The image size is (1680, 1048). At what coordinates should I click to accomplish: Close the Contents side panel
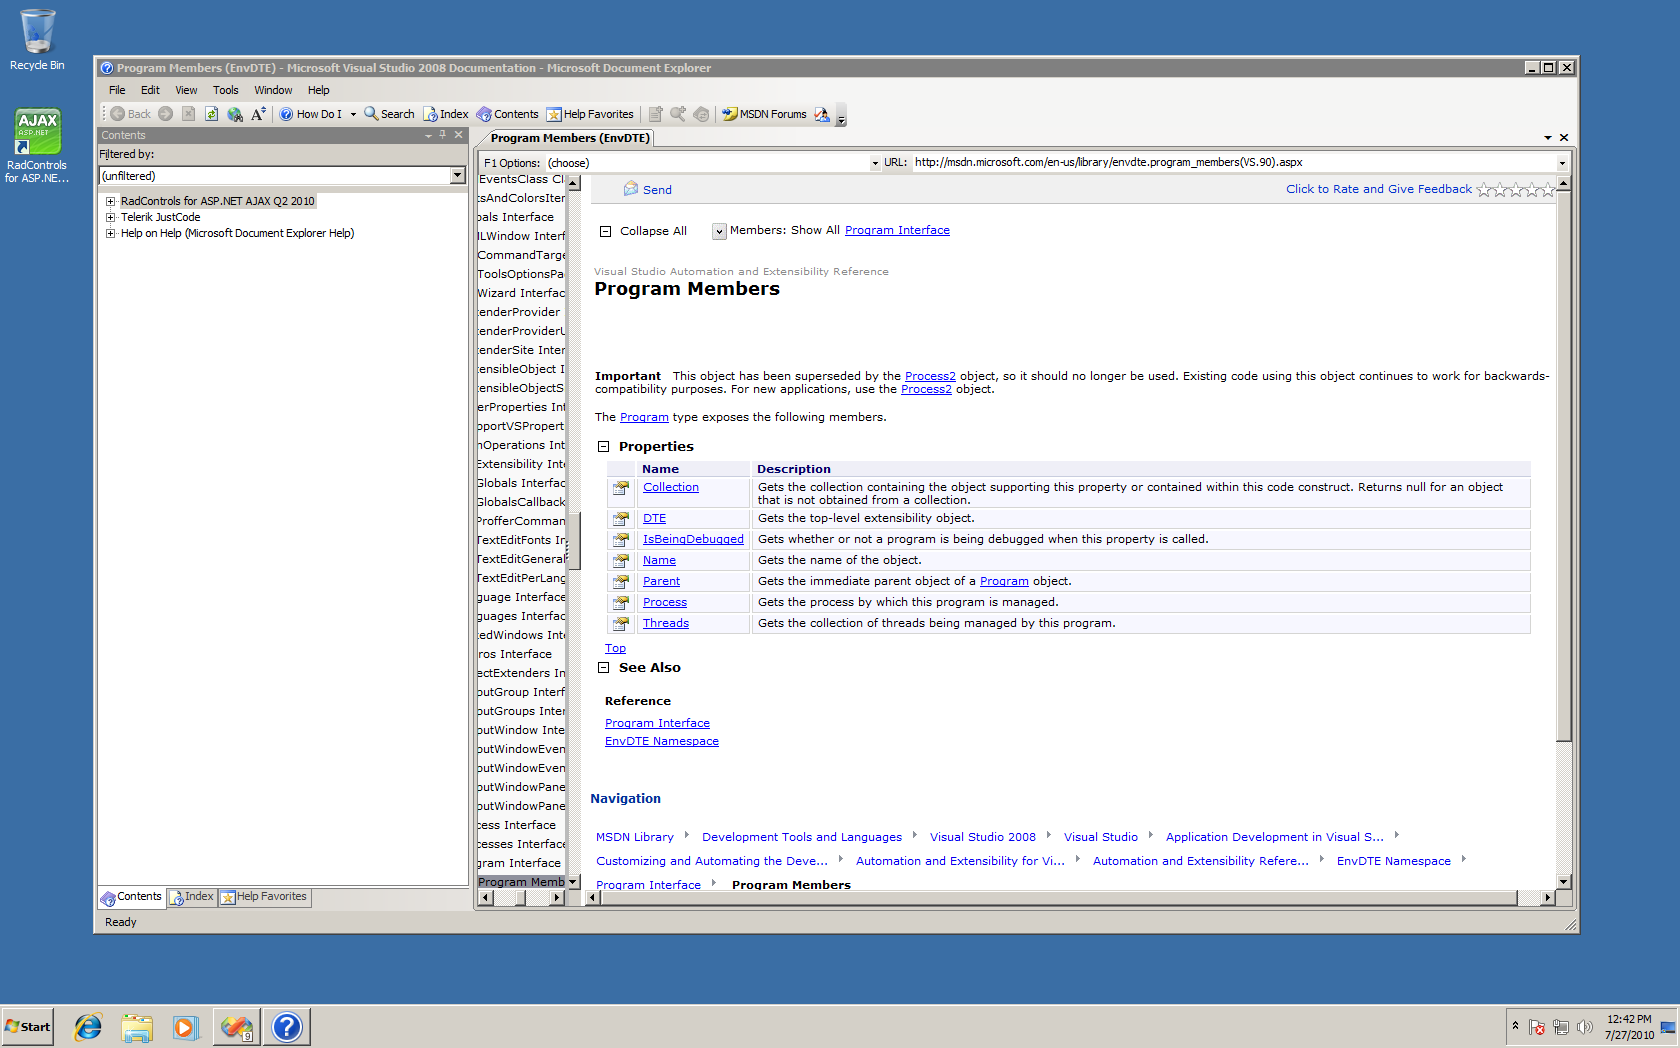(x=459, y=135)
